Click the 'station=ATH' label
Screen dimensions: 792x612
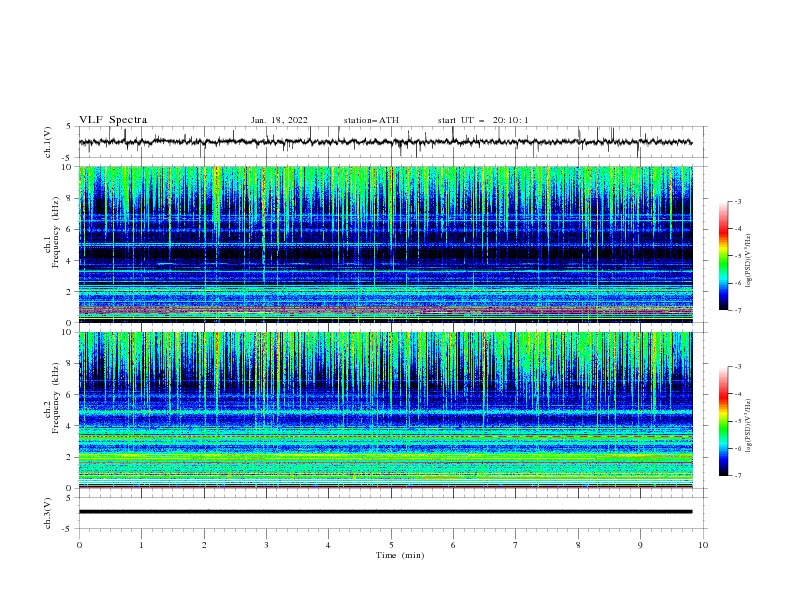click(x=371, y=120)
